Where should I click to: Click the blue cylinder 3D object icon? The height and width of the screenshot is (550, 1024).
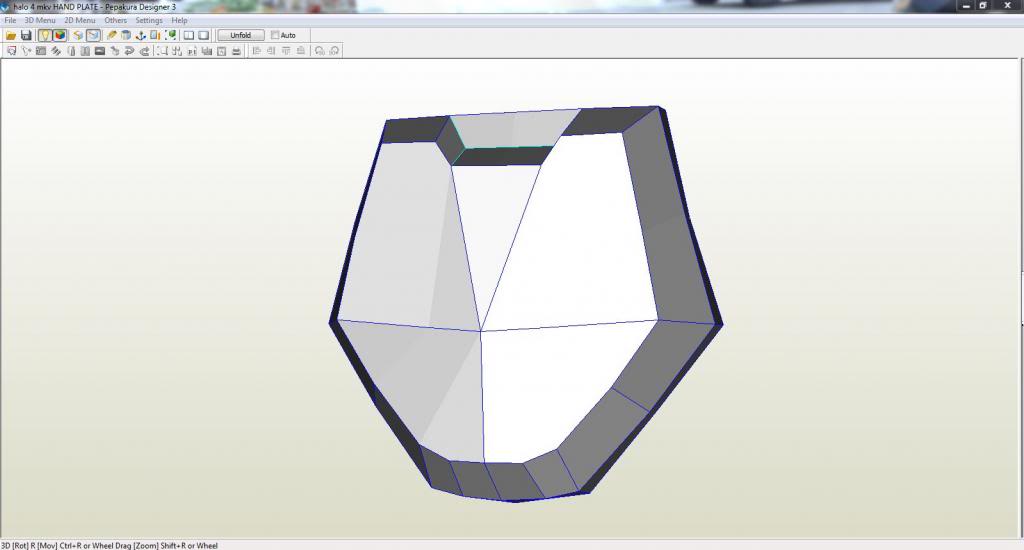pyautogui.click(x=126, y=35)
